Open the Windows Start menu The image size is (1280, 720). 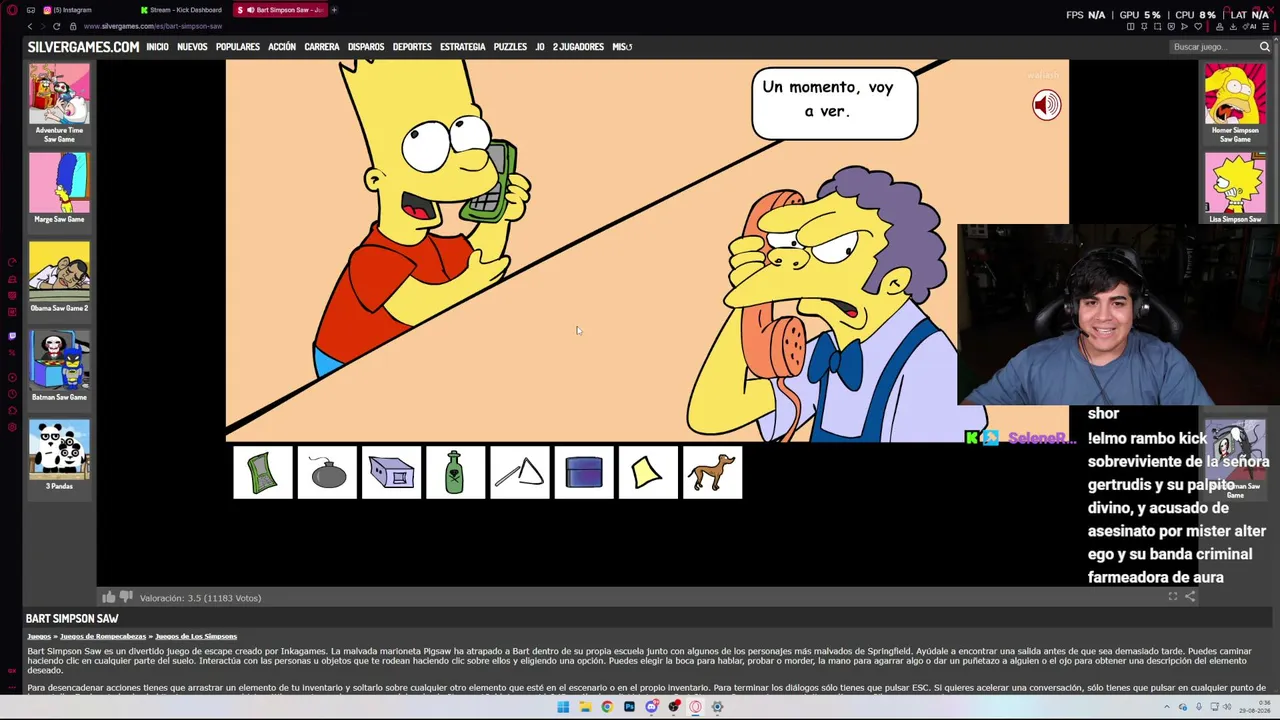563,707
